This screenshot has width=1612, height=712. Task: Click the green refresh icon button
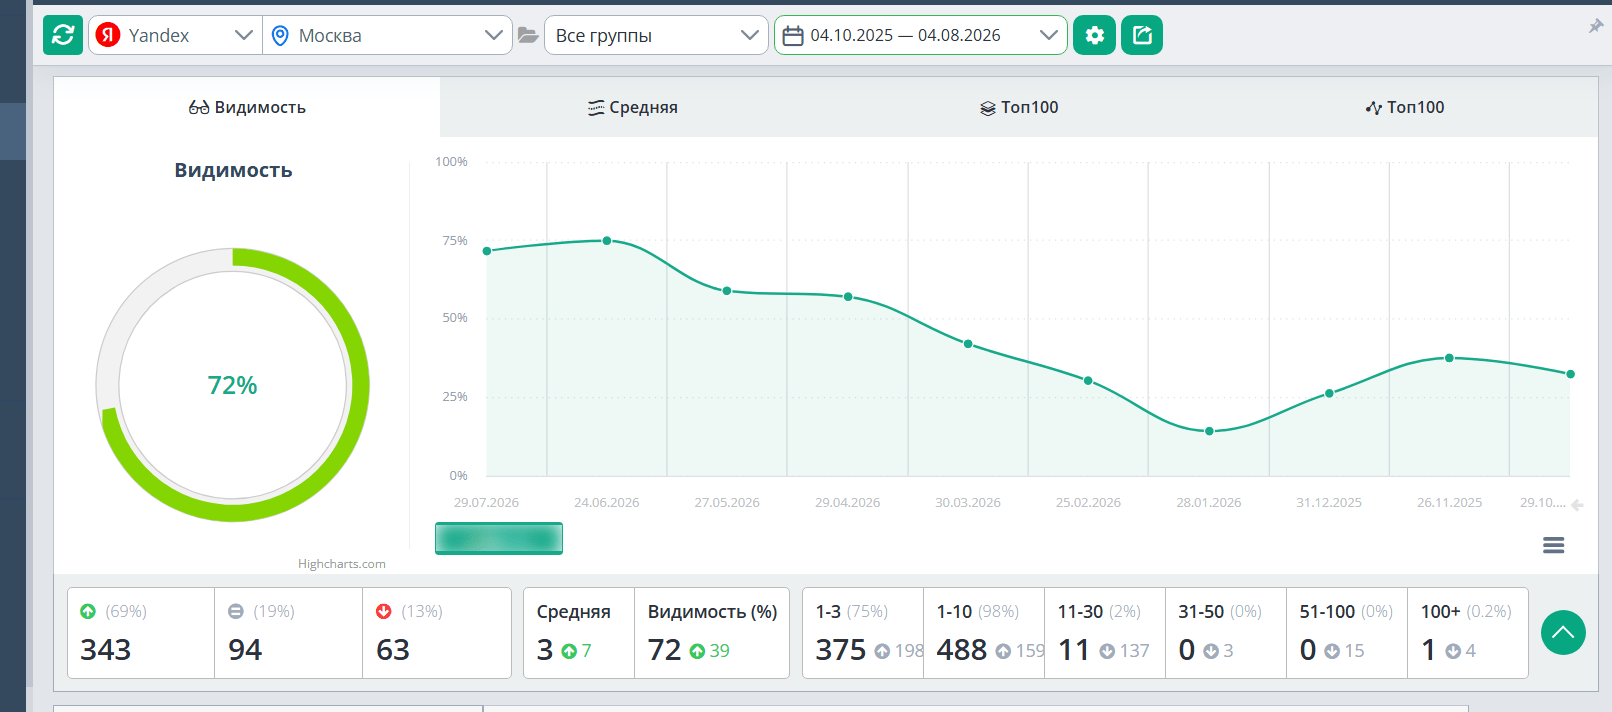(x=63, y=35)
